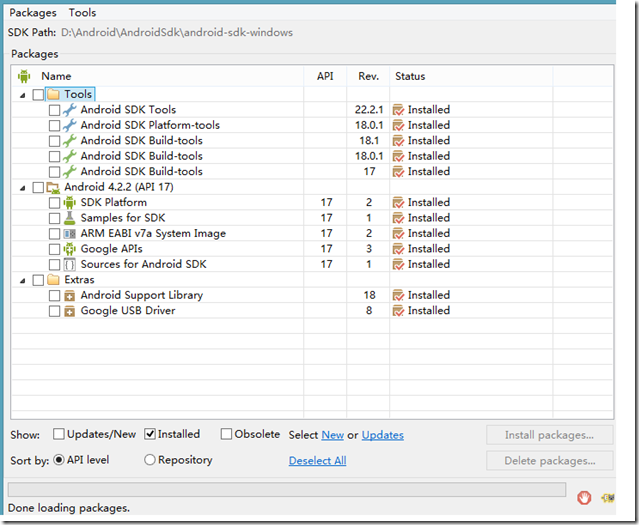The height and width of the screenshot is (525, 639).
Task: Click the installed status icon of Android SDK Tools
Action: point(398,110)
